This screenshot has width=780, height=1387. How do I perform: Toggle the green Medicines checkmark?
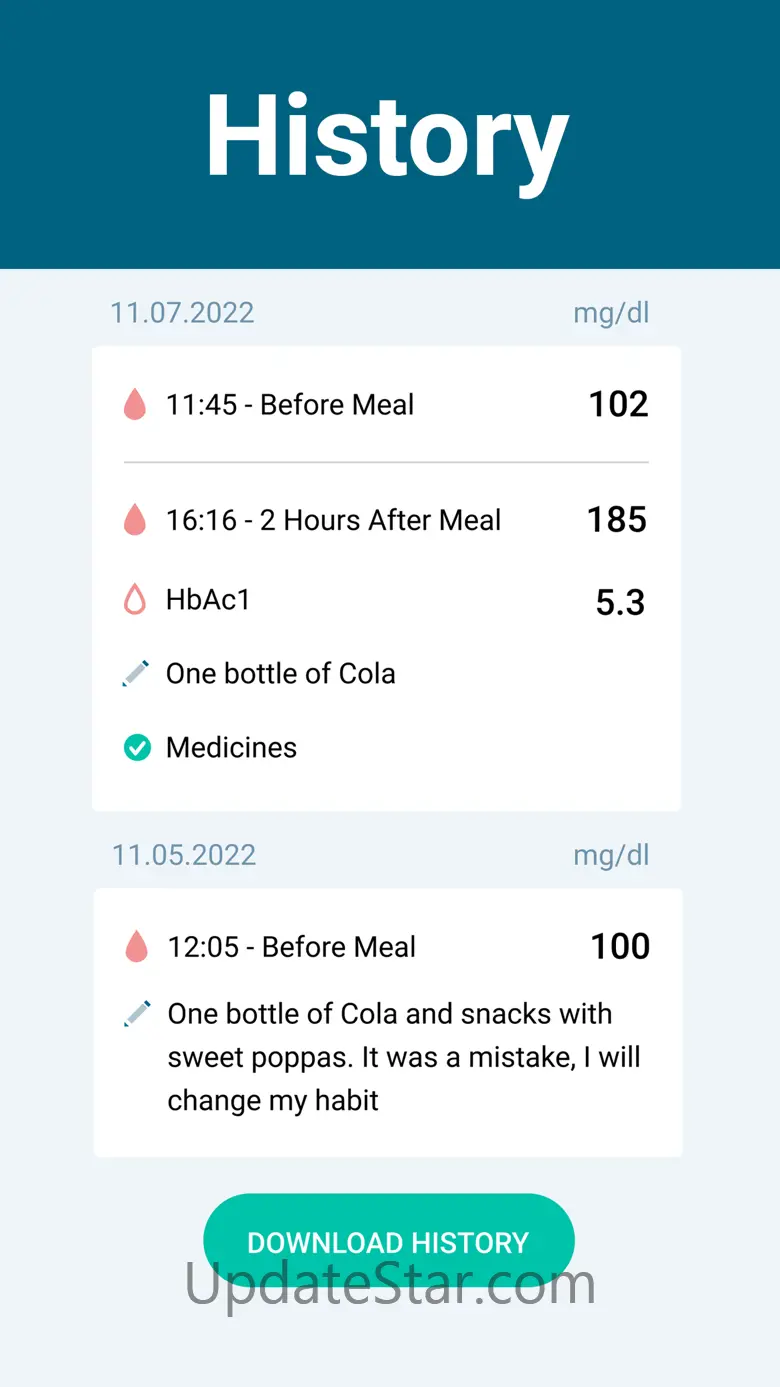[x=137, y=748]
